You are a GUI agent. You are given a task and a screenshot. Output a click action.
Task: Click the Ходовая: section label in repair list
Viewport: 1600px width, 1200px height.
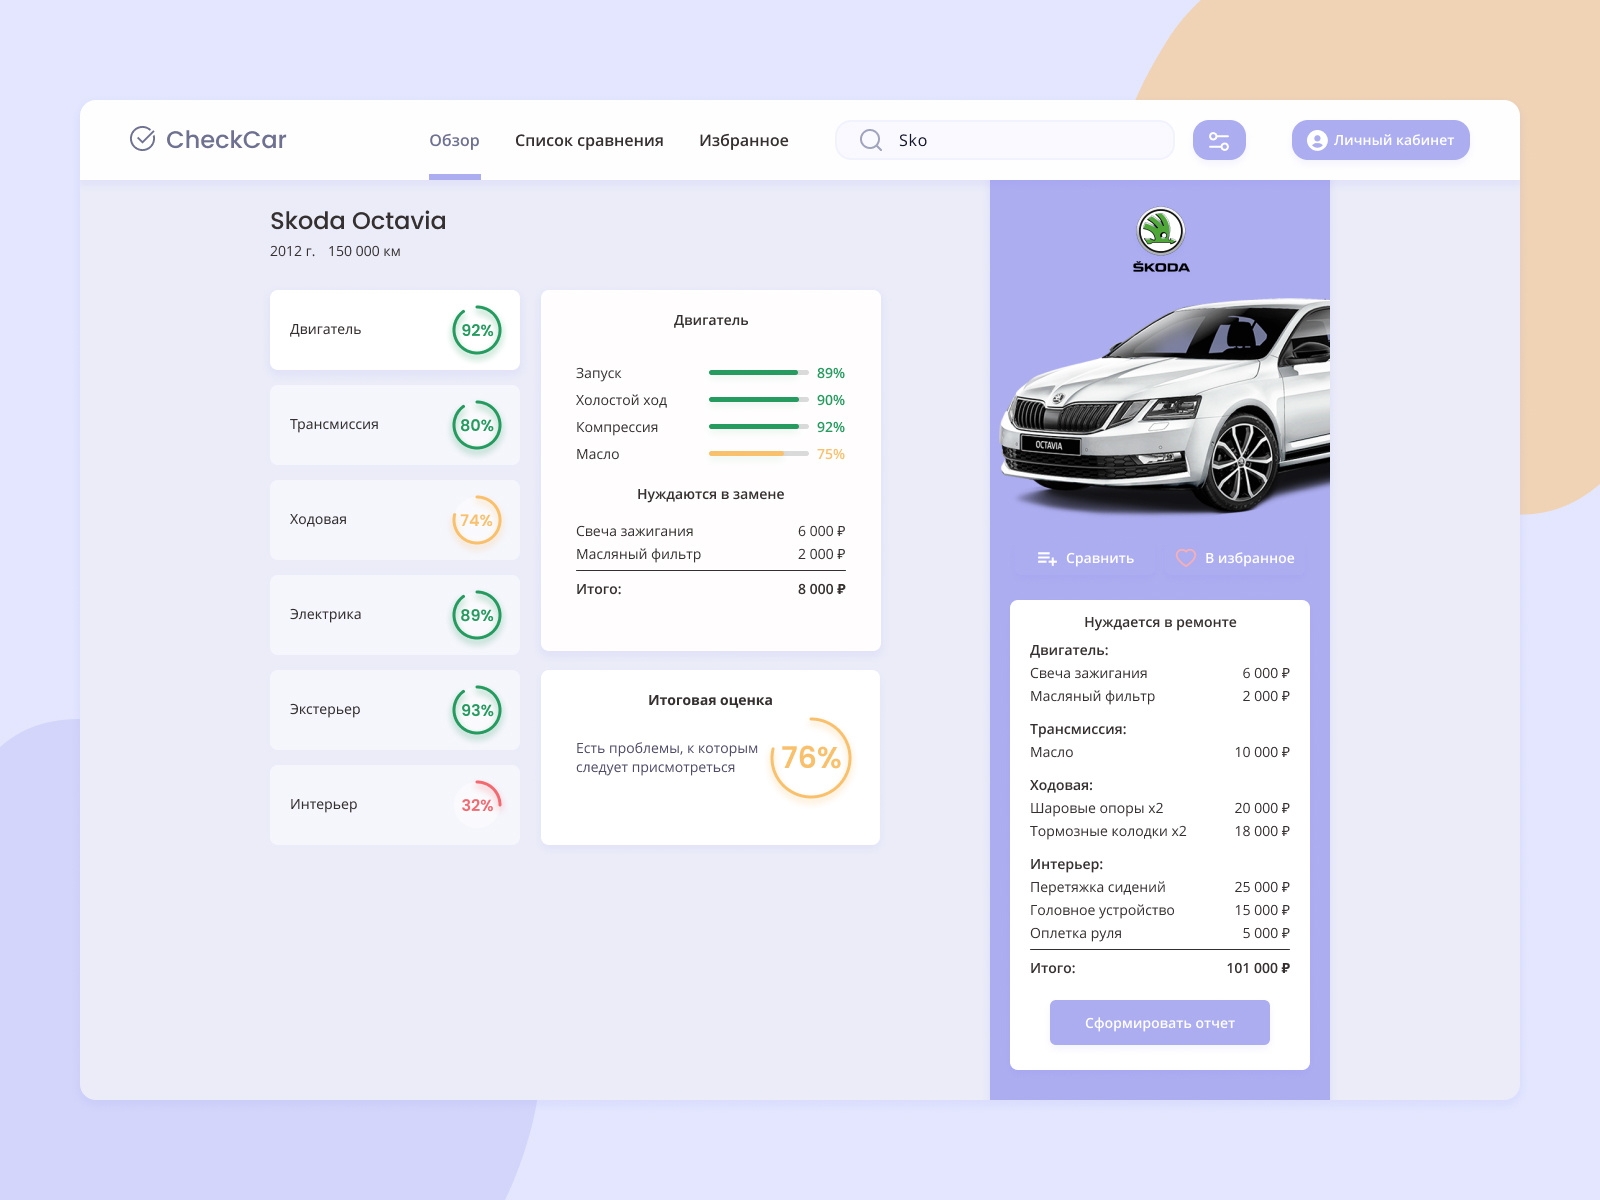pos(1062,785)
